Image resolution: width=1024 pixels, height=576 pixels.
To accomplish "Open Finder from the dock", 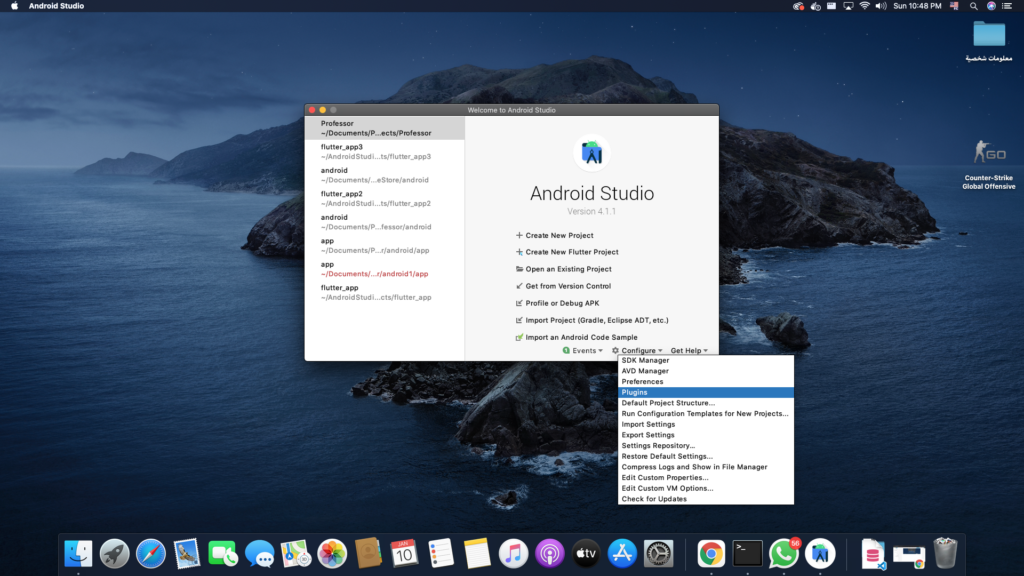I will click(x=78, y=554).
